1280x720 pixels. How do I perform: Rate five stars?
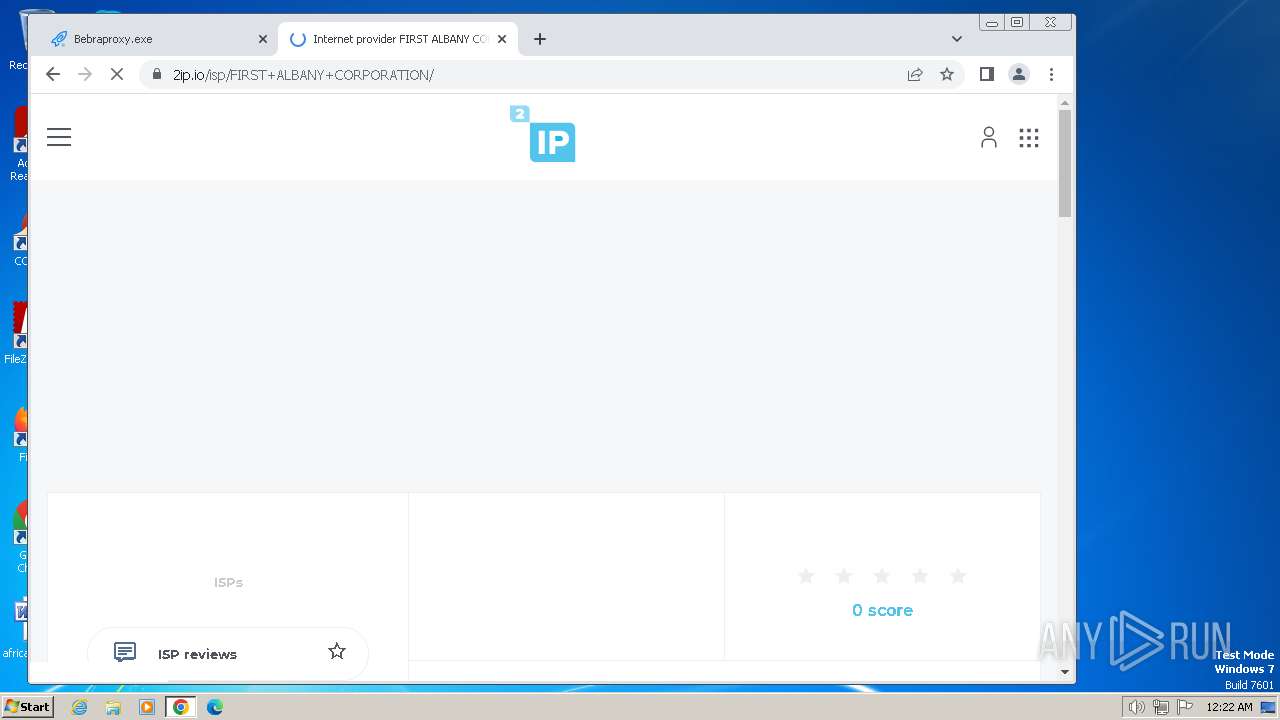tap(958, 576)
